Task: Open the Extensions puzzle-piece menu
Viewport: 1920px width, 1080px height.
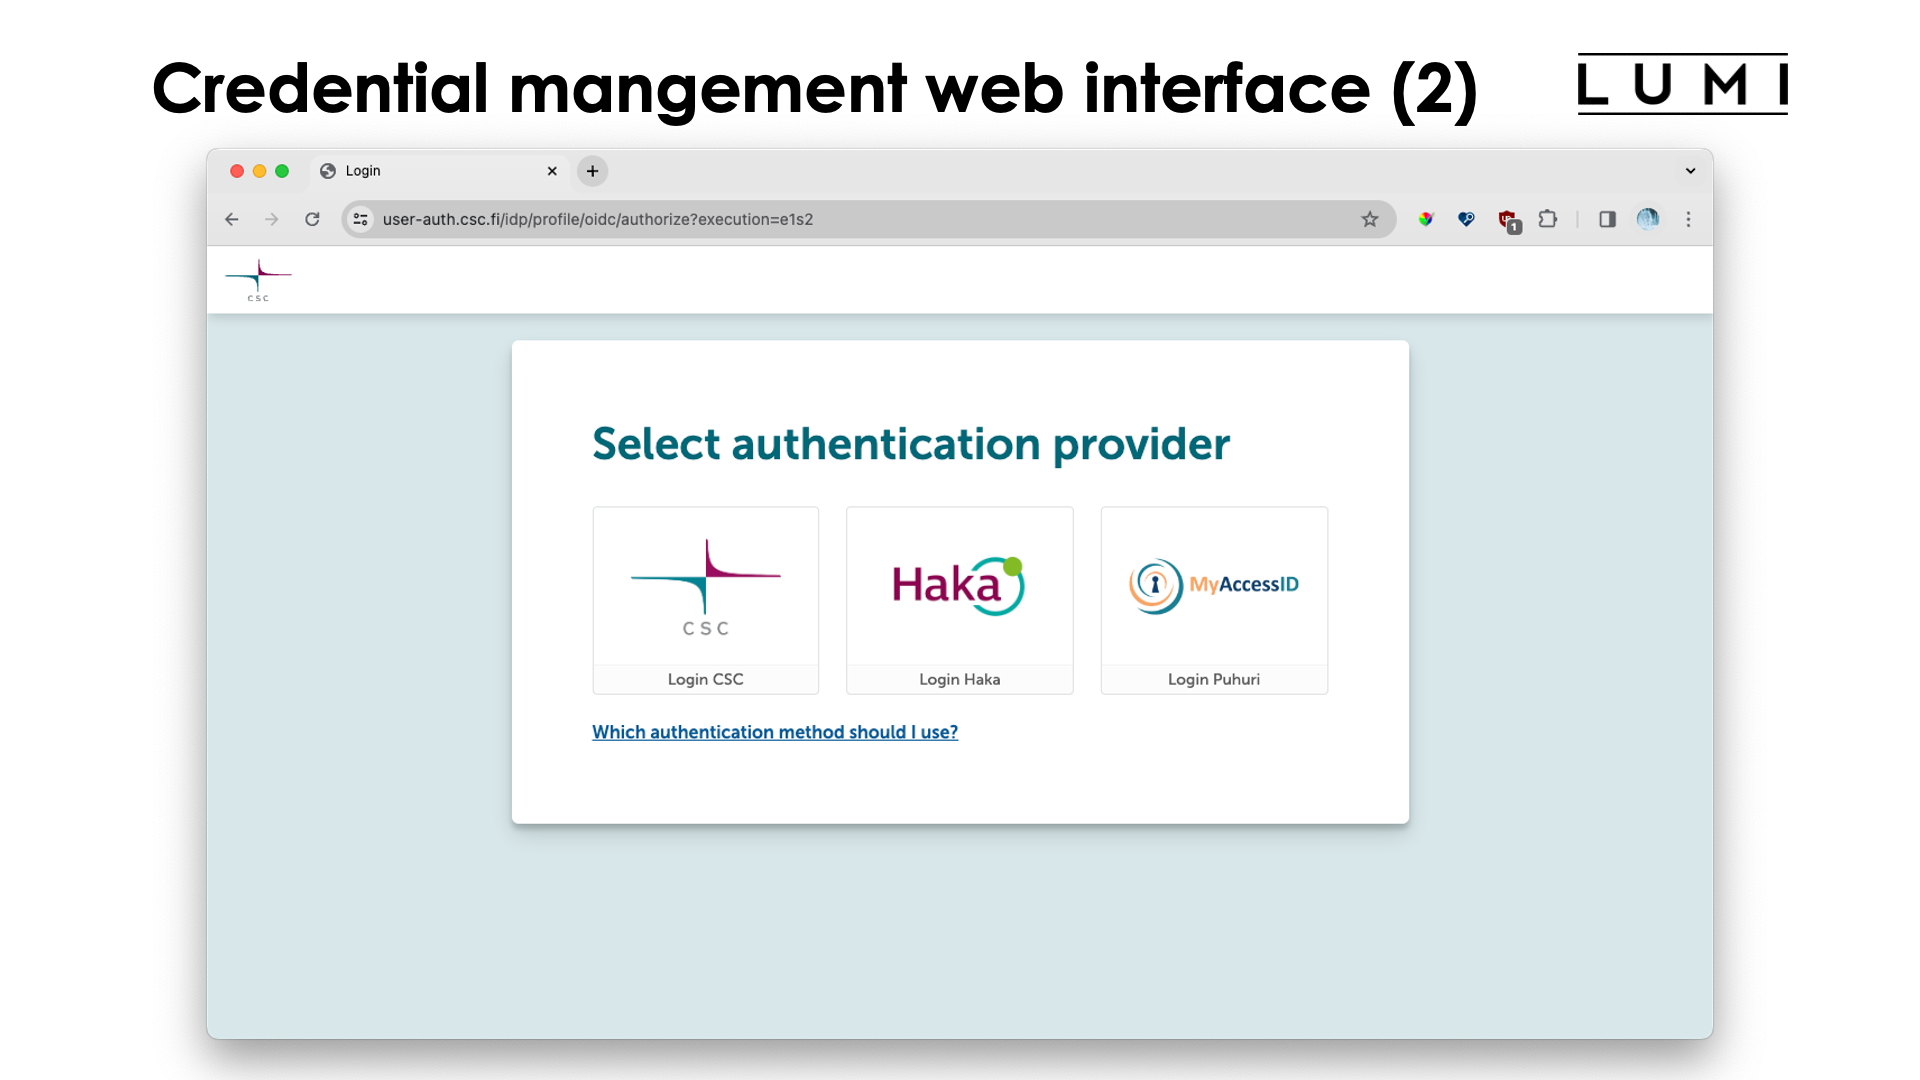Action: [1548, 219]
